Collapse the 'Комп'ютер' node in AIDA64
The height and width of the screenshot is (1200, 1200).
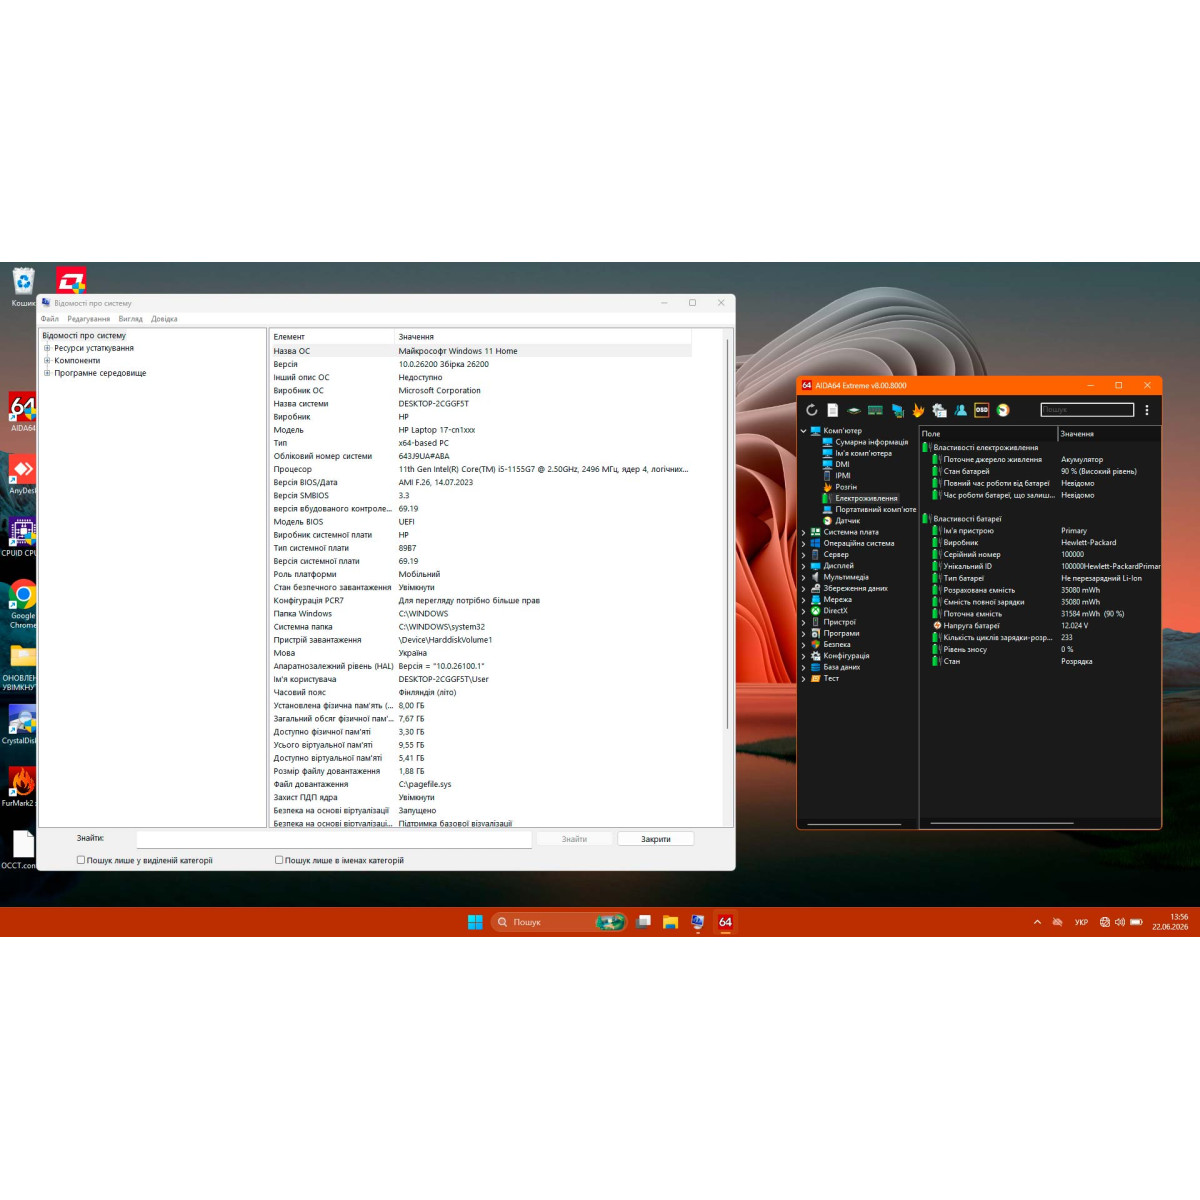click(x=803, y=431)
